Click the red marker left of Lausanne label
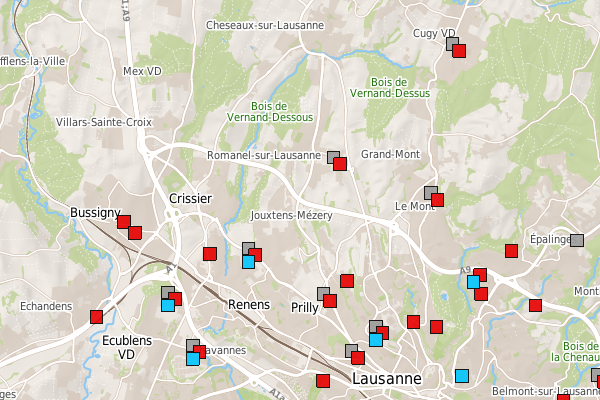The image size is (600, 400). point(323,381)
